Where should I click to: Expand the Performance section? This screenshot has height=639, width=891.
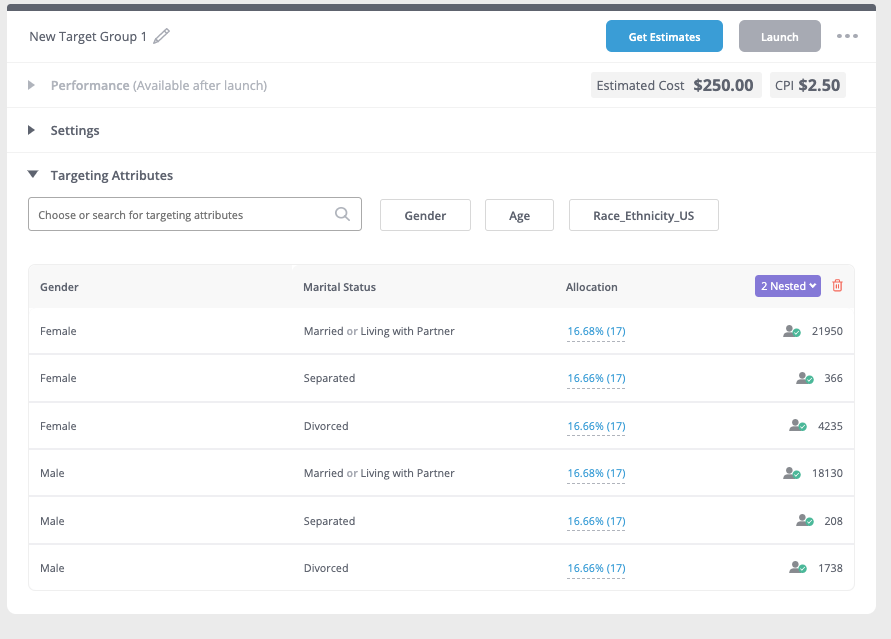[31, 85]
